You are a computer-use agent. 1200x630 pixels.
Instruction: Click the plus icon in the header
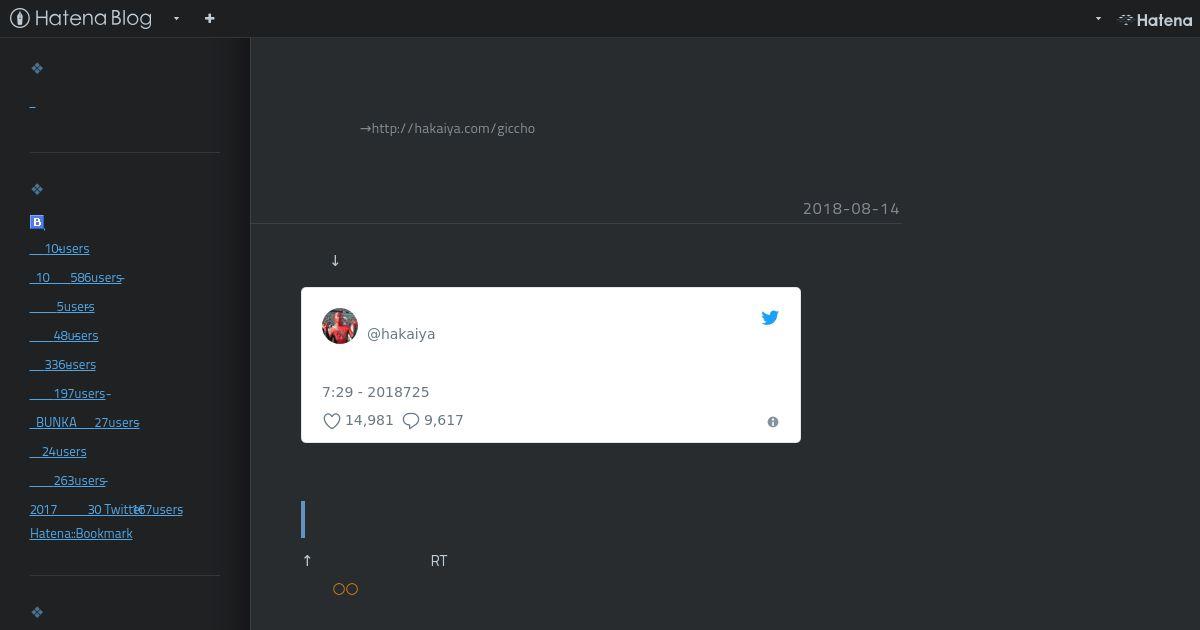click(209, 18)
